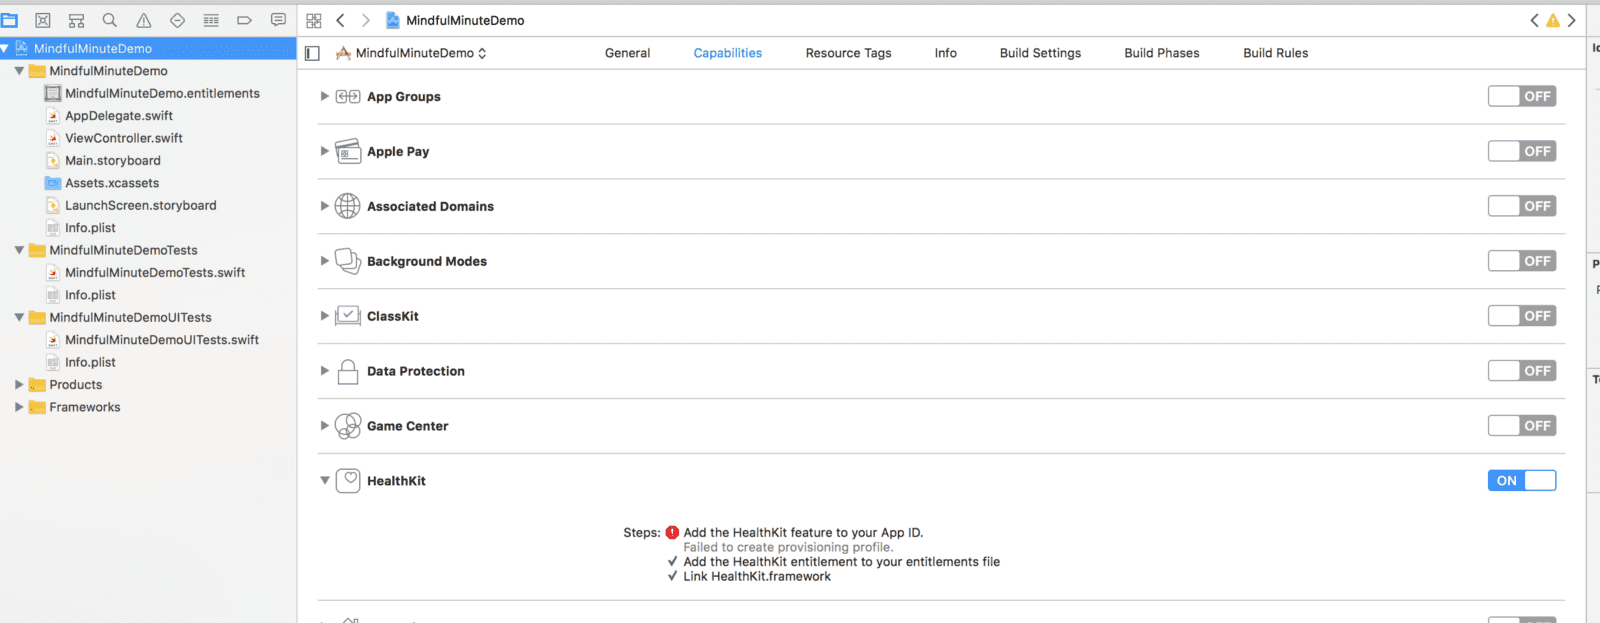Turn off the HealthKit switch
Image resolution: width=1600 pixels, height=623 pixels.
point(1521,481)
